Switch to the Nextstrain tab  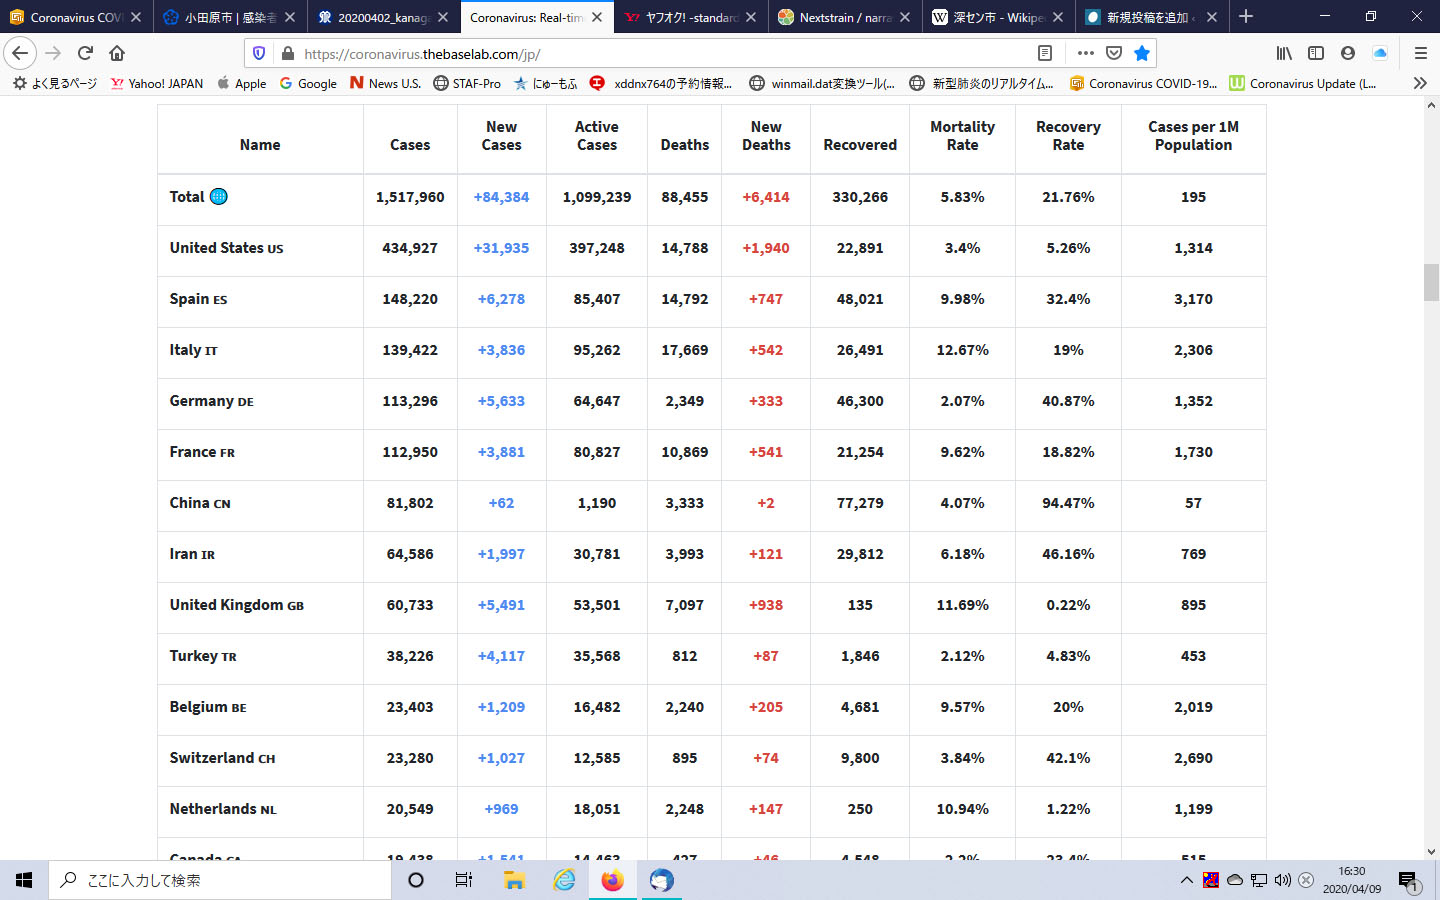844,17
